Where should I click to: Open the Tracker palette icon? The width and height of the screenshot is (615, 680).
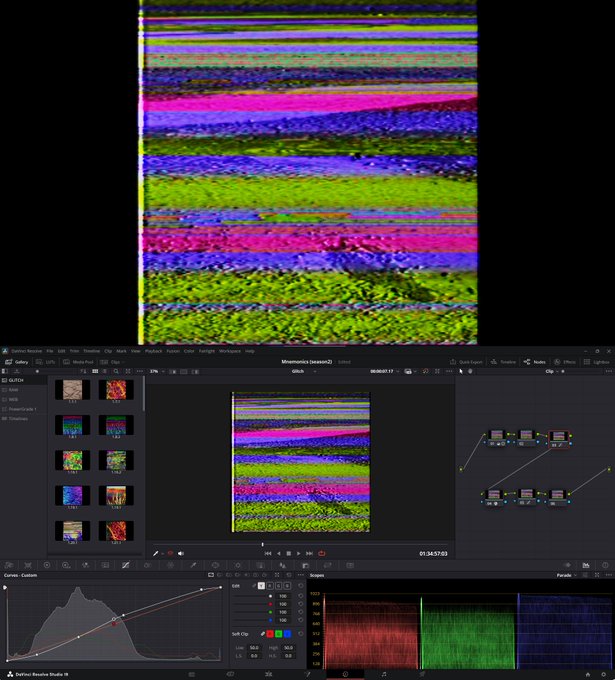tap(238, 565)
